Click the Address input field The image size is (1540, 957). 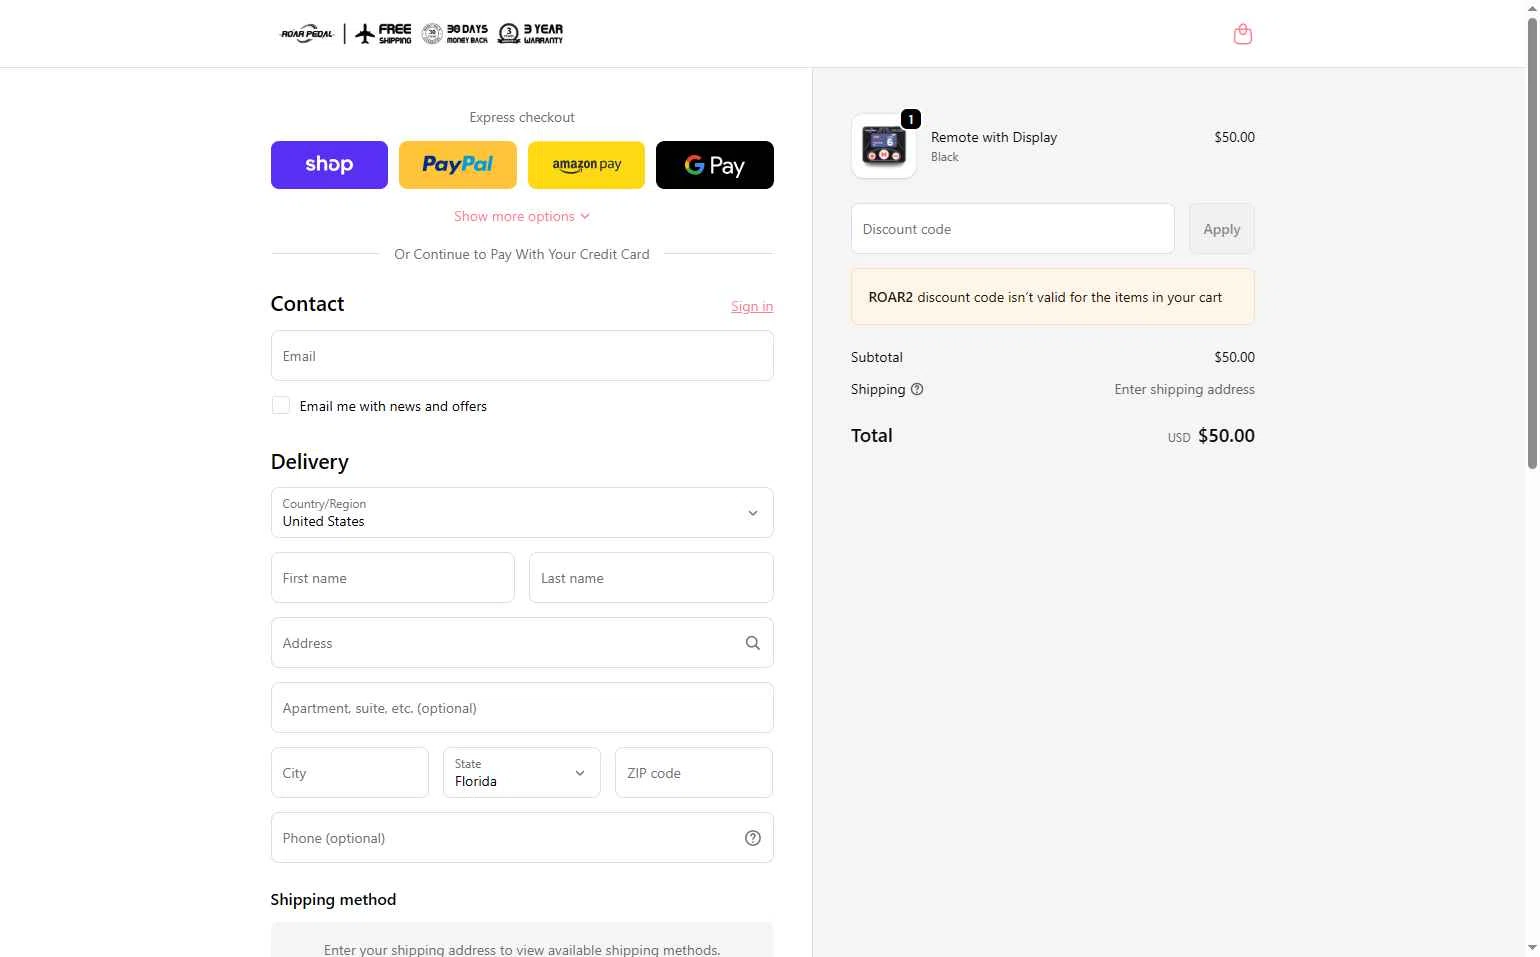(x=522, y=643)
